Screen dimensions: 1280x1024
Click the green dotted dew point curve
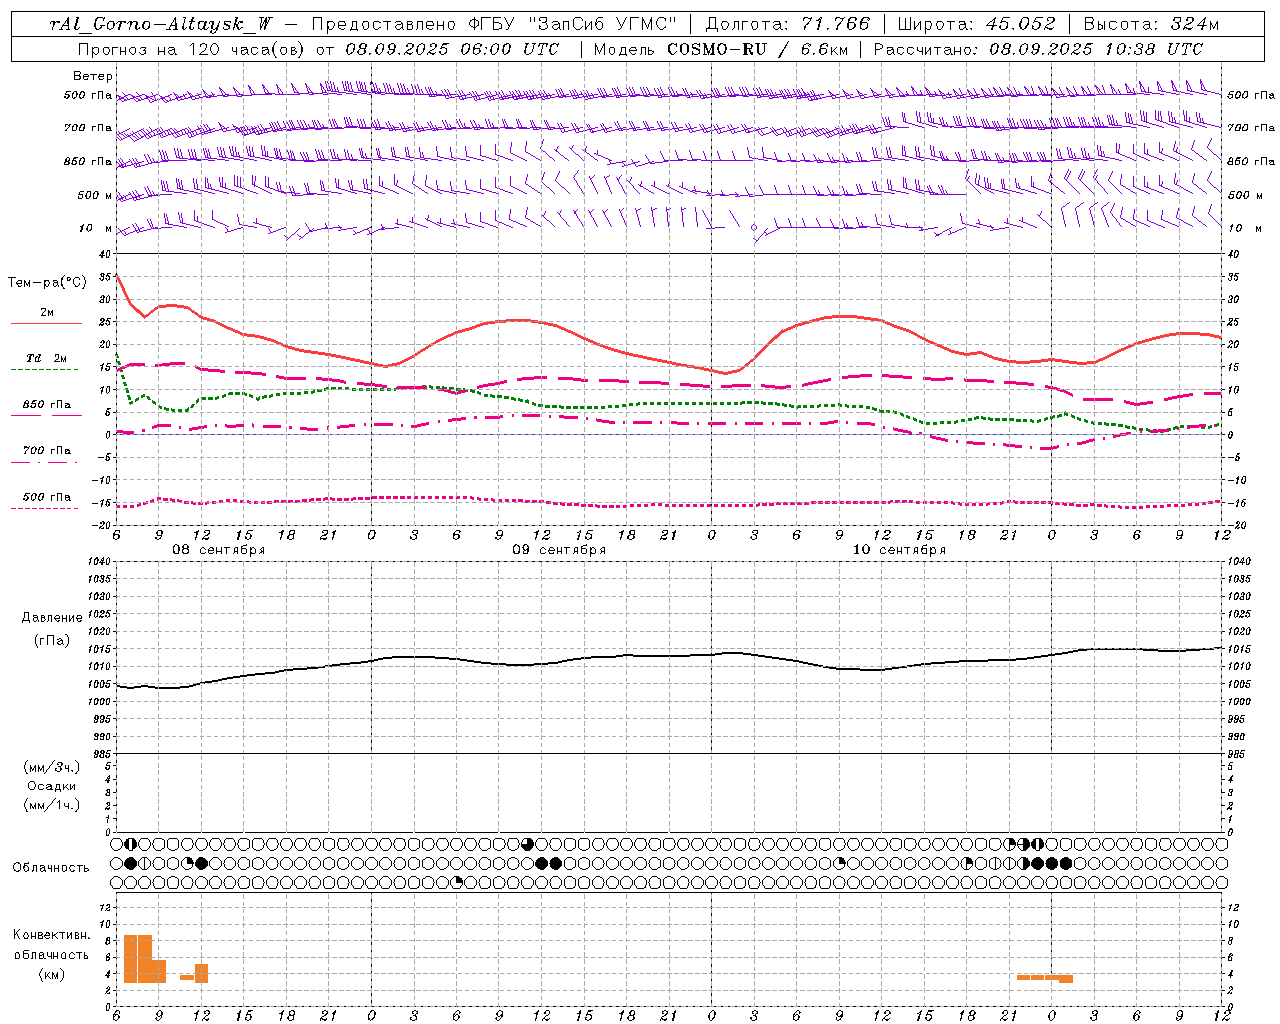coord(670,404)
